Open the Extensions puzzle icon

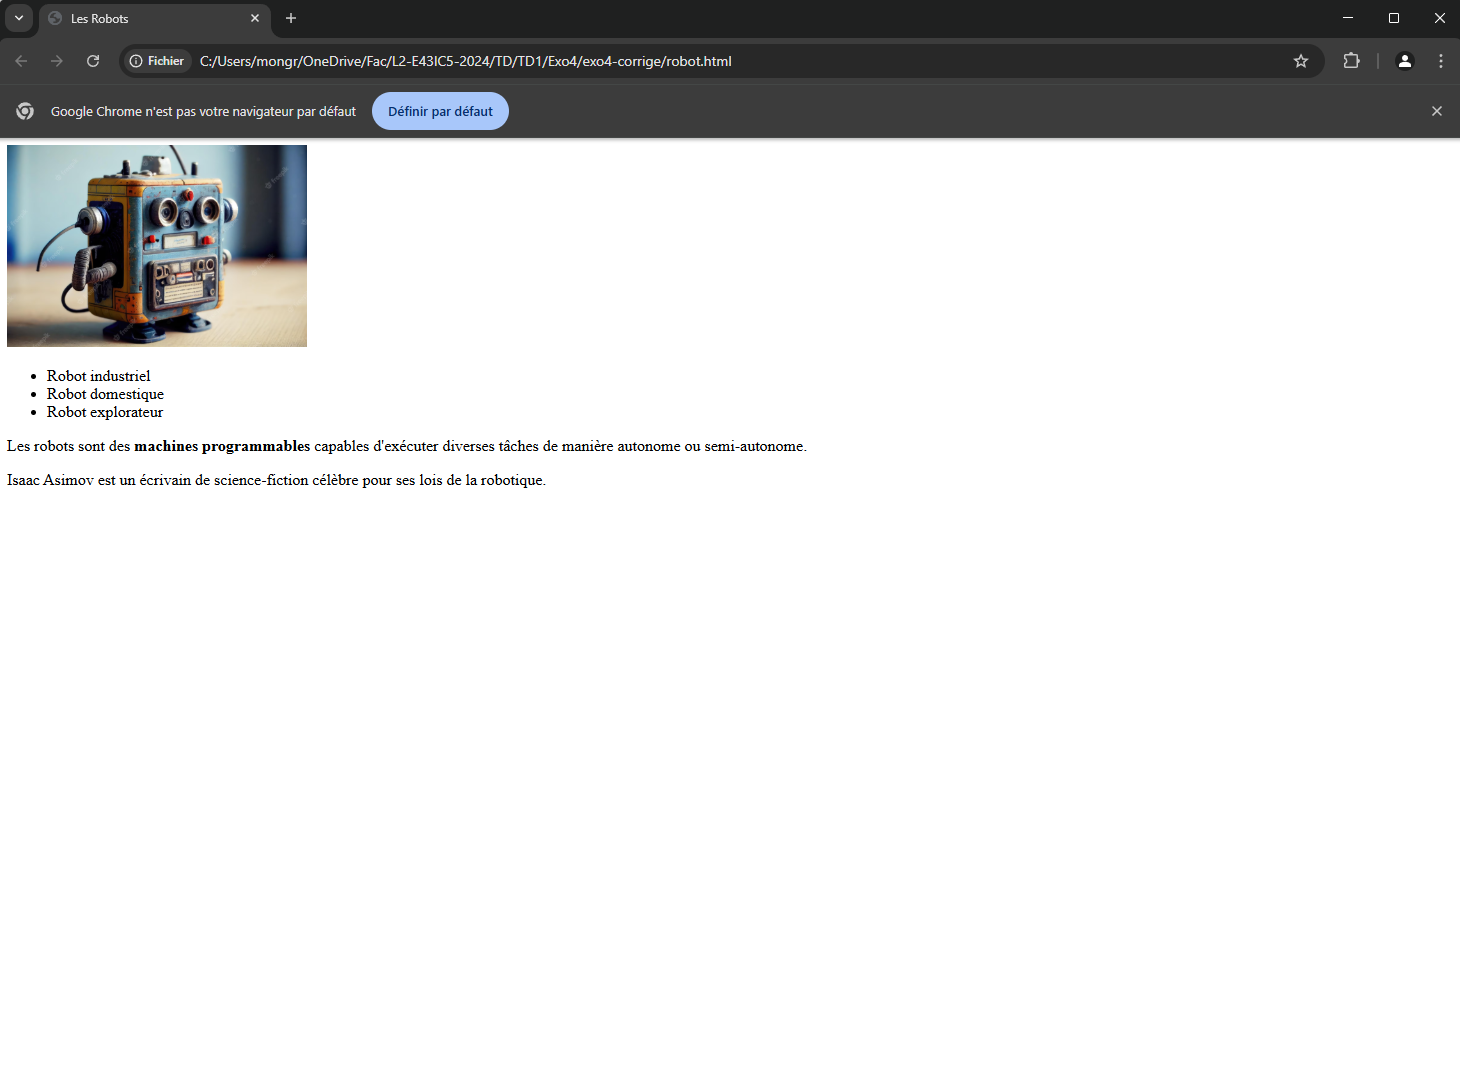pyautogui.click(x=1351, y=61)
